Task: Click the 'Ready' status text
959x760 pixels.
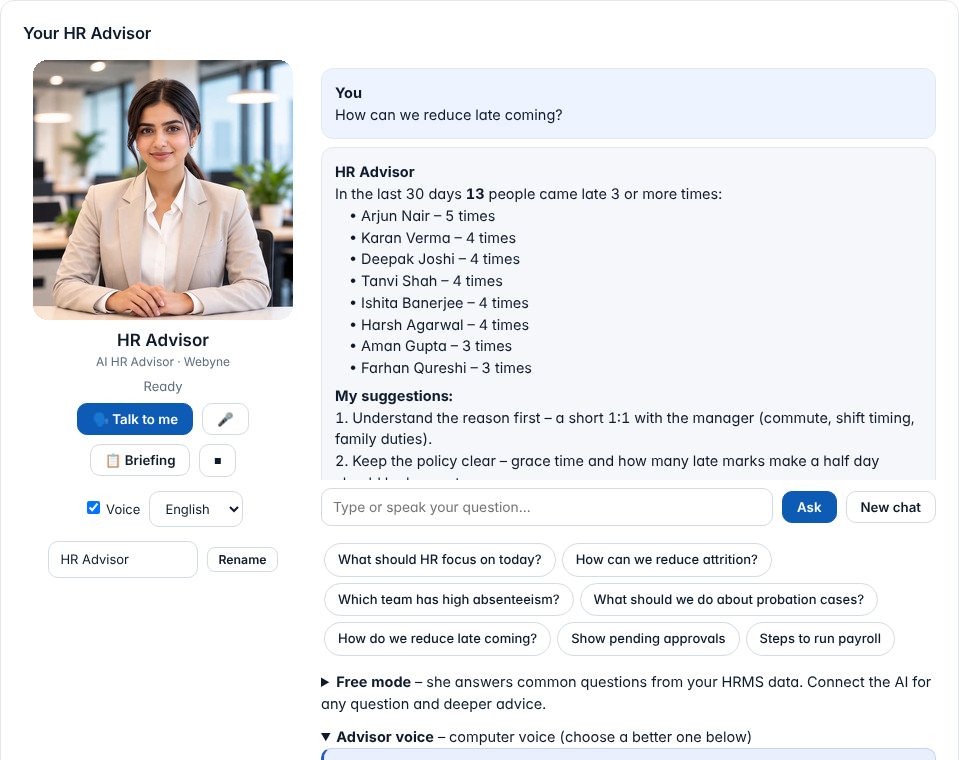Action: pyautogui.click(x=163, y=386)
